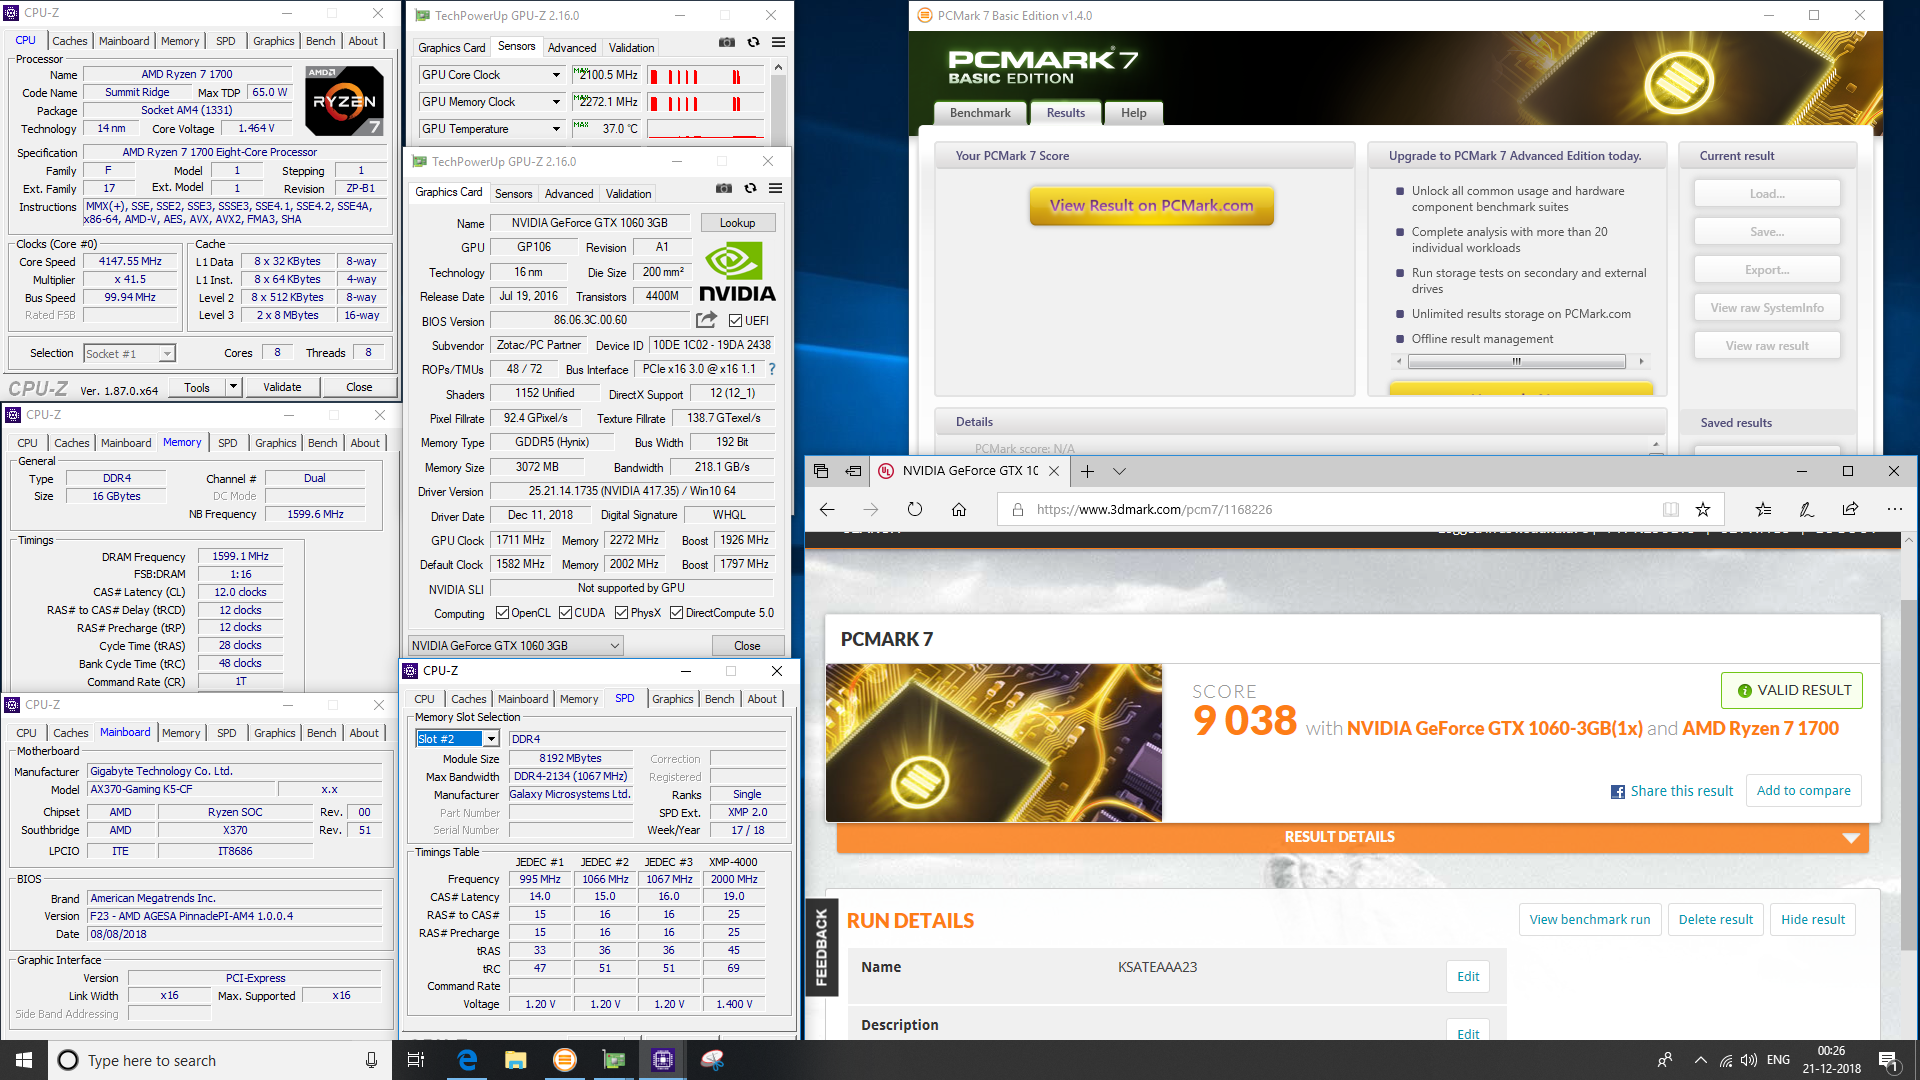Open Windows Start menu

tap(24, 1060)
